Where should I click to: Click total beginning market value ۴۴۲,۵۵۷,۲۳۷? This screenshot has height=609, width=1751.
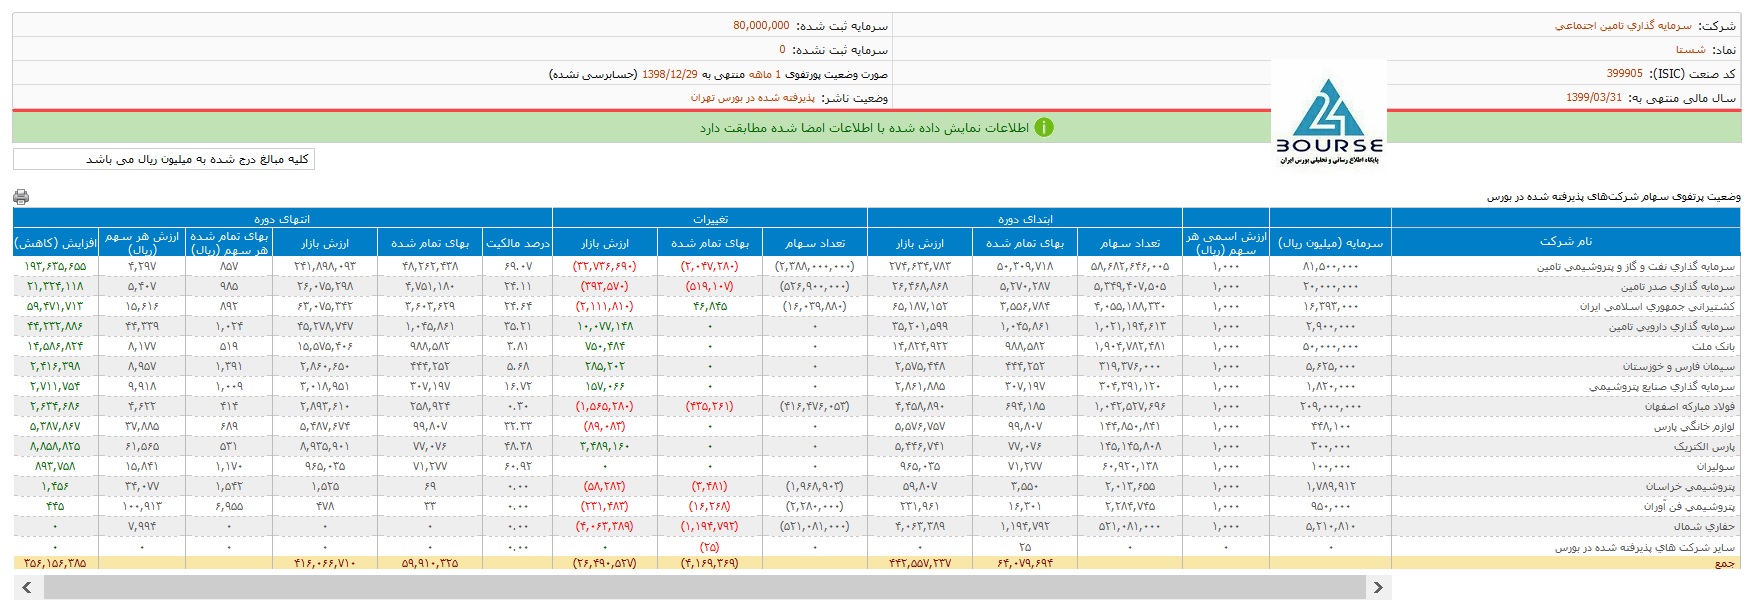click(x=920, y=563)
